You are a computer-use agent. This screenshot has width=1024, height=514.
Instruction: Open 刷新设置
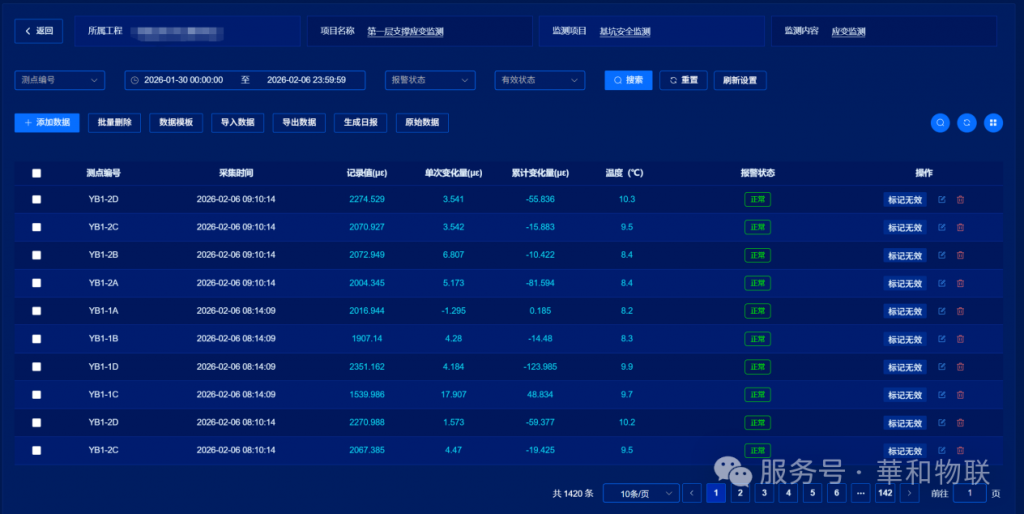740,80
